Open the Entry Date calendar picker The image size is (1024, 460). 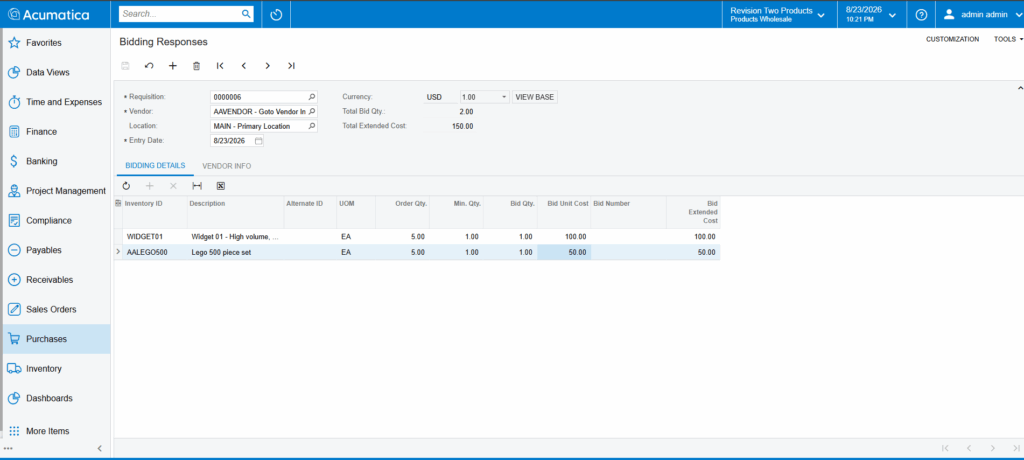(x=258, y=140)
